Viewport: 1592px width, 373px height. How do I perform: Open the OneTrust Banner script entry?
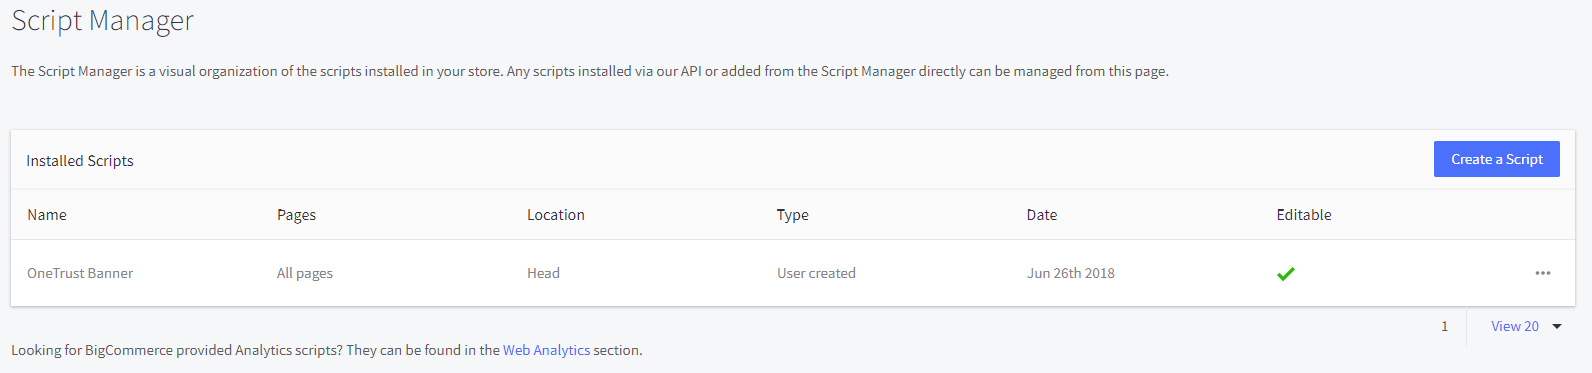pos(80,273)
